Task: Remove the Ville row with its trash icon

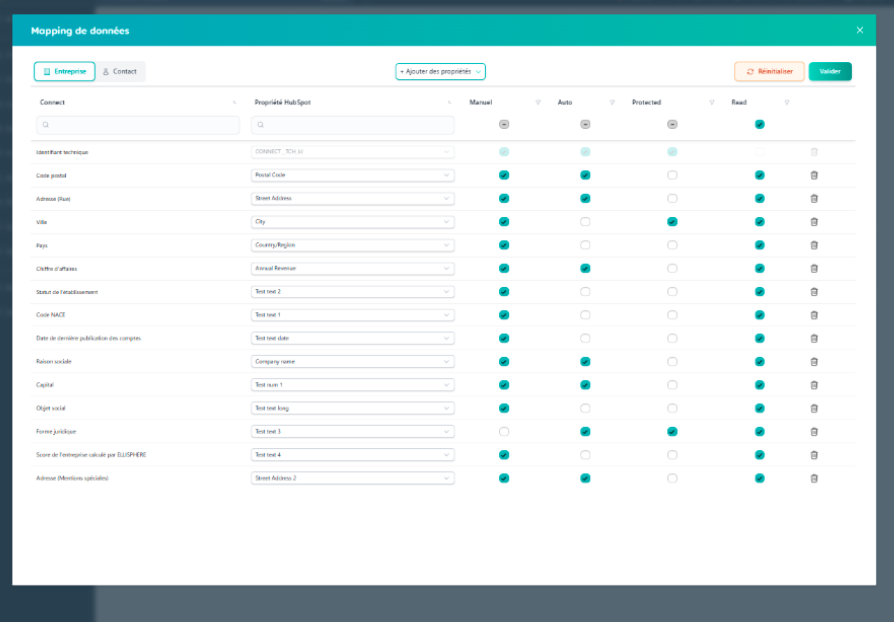Action: [x=814, y=222]
